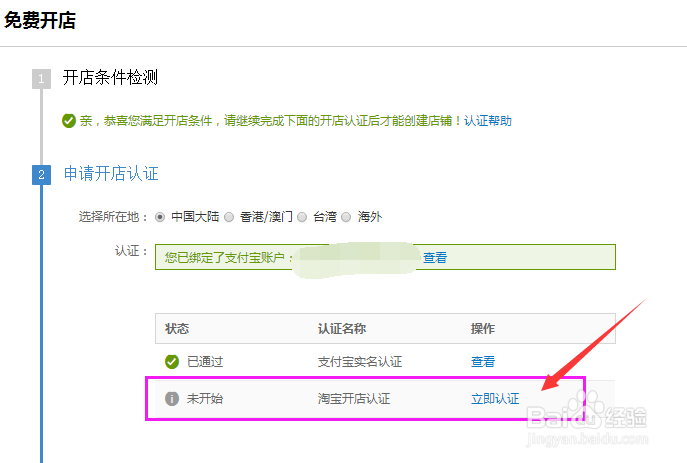Click 查看 next to bound Alipay account

[435, 258]
